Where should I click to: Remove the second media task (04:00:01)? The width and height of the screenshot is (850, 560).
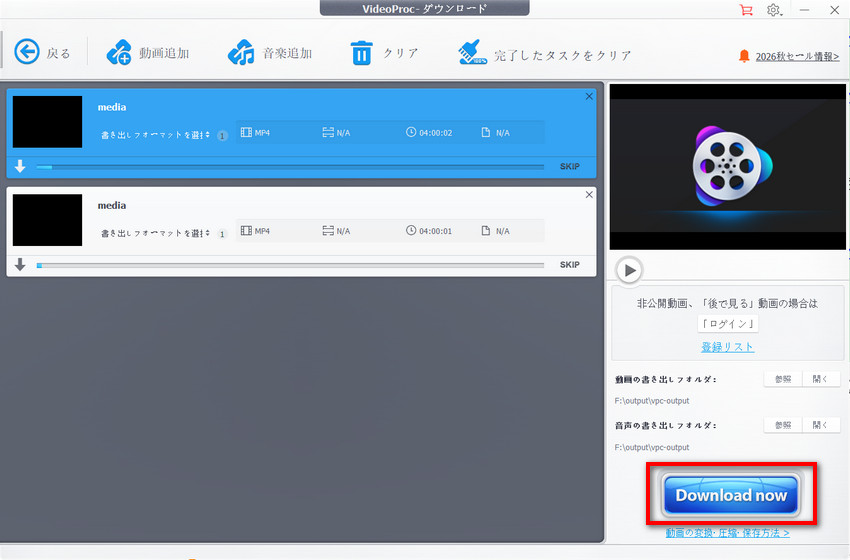point(589,195)
